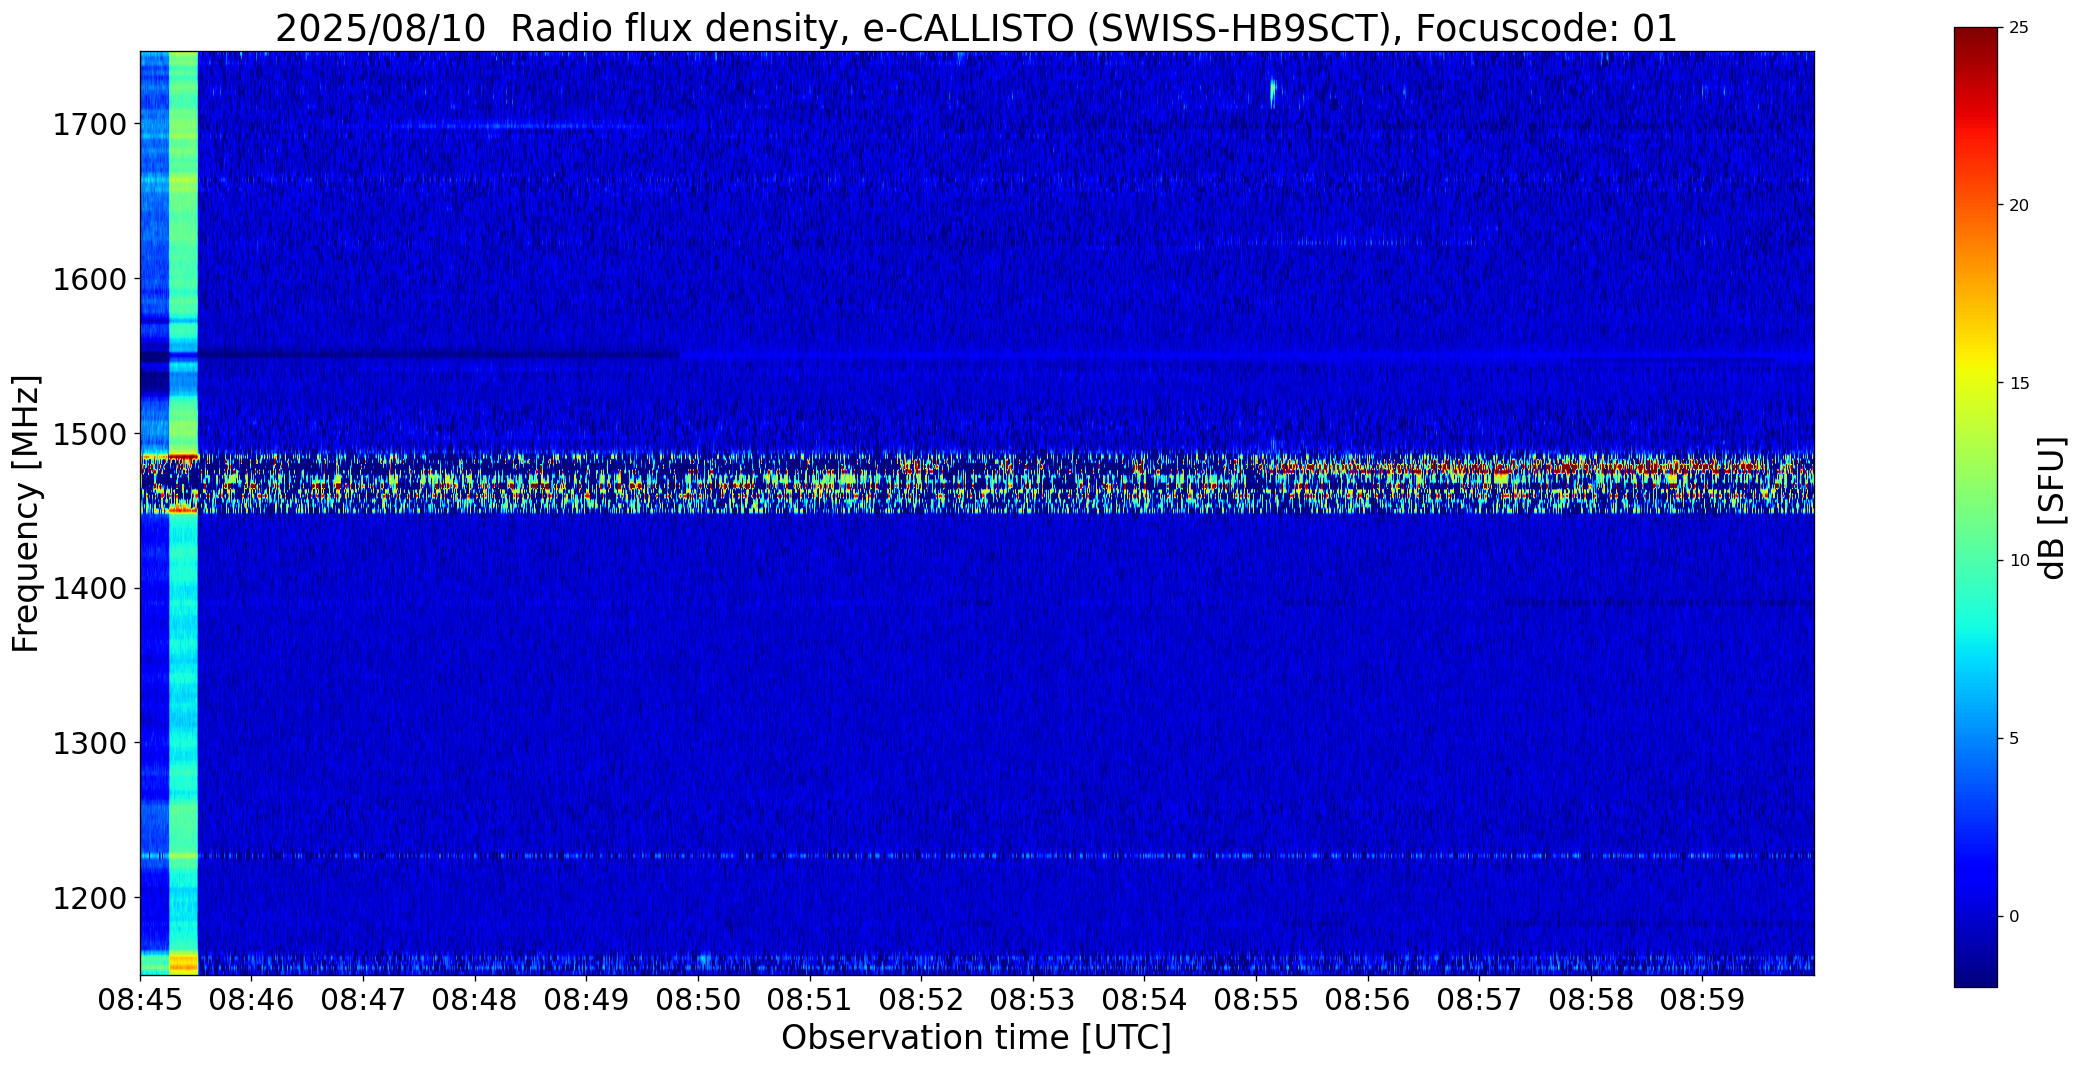Click the Observation time [UTC] axis label

tap(976, 1038)
